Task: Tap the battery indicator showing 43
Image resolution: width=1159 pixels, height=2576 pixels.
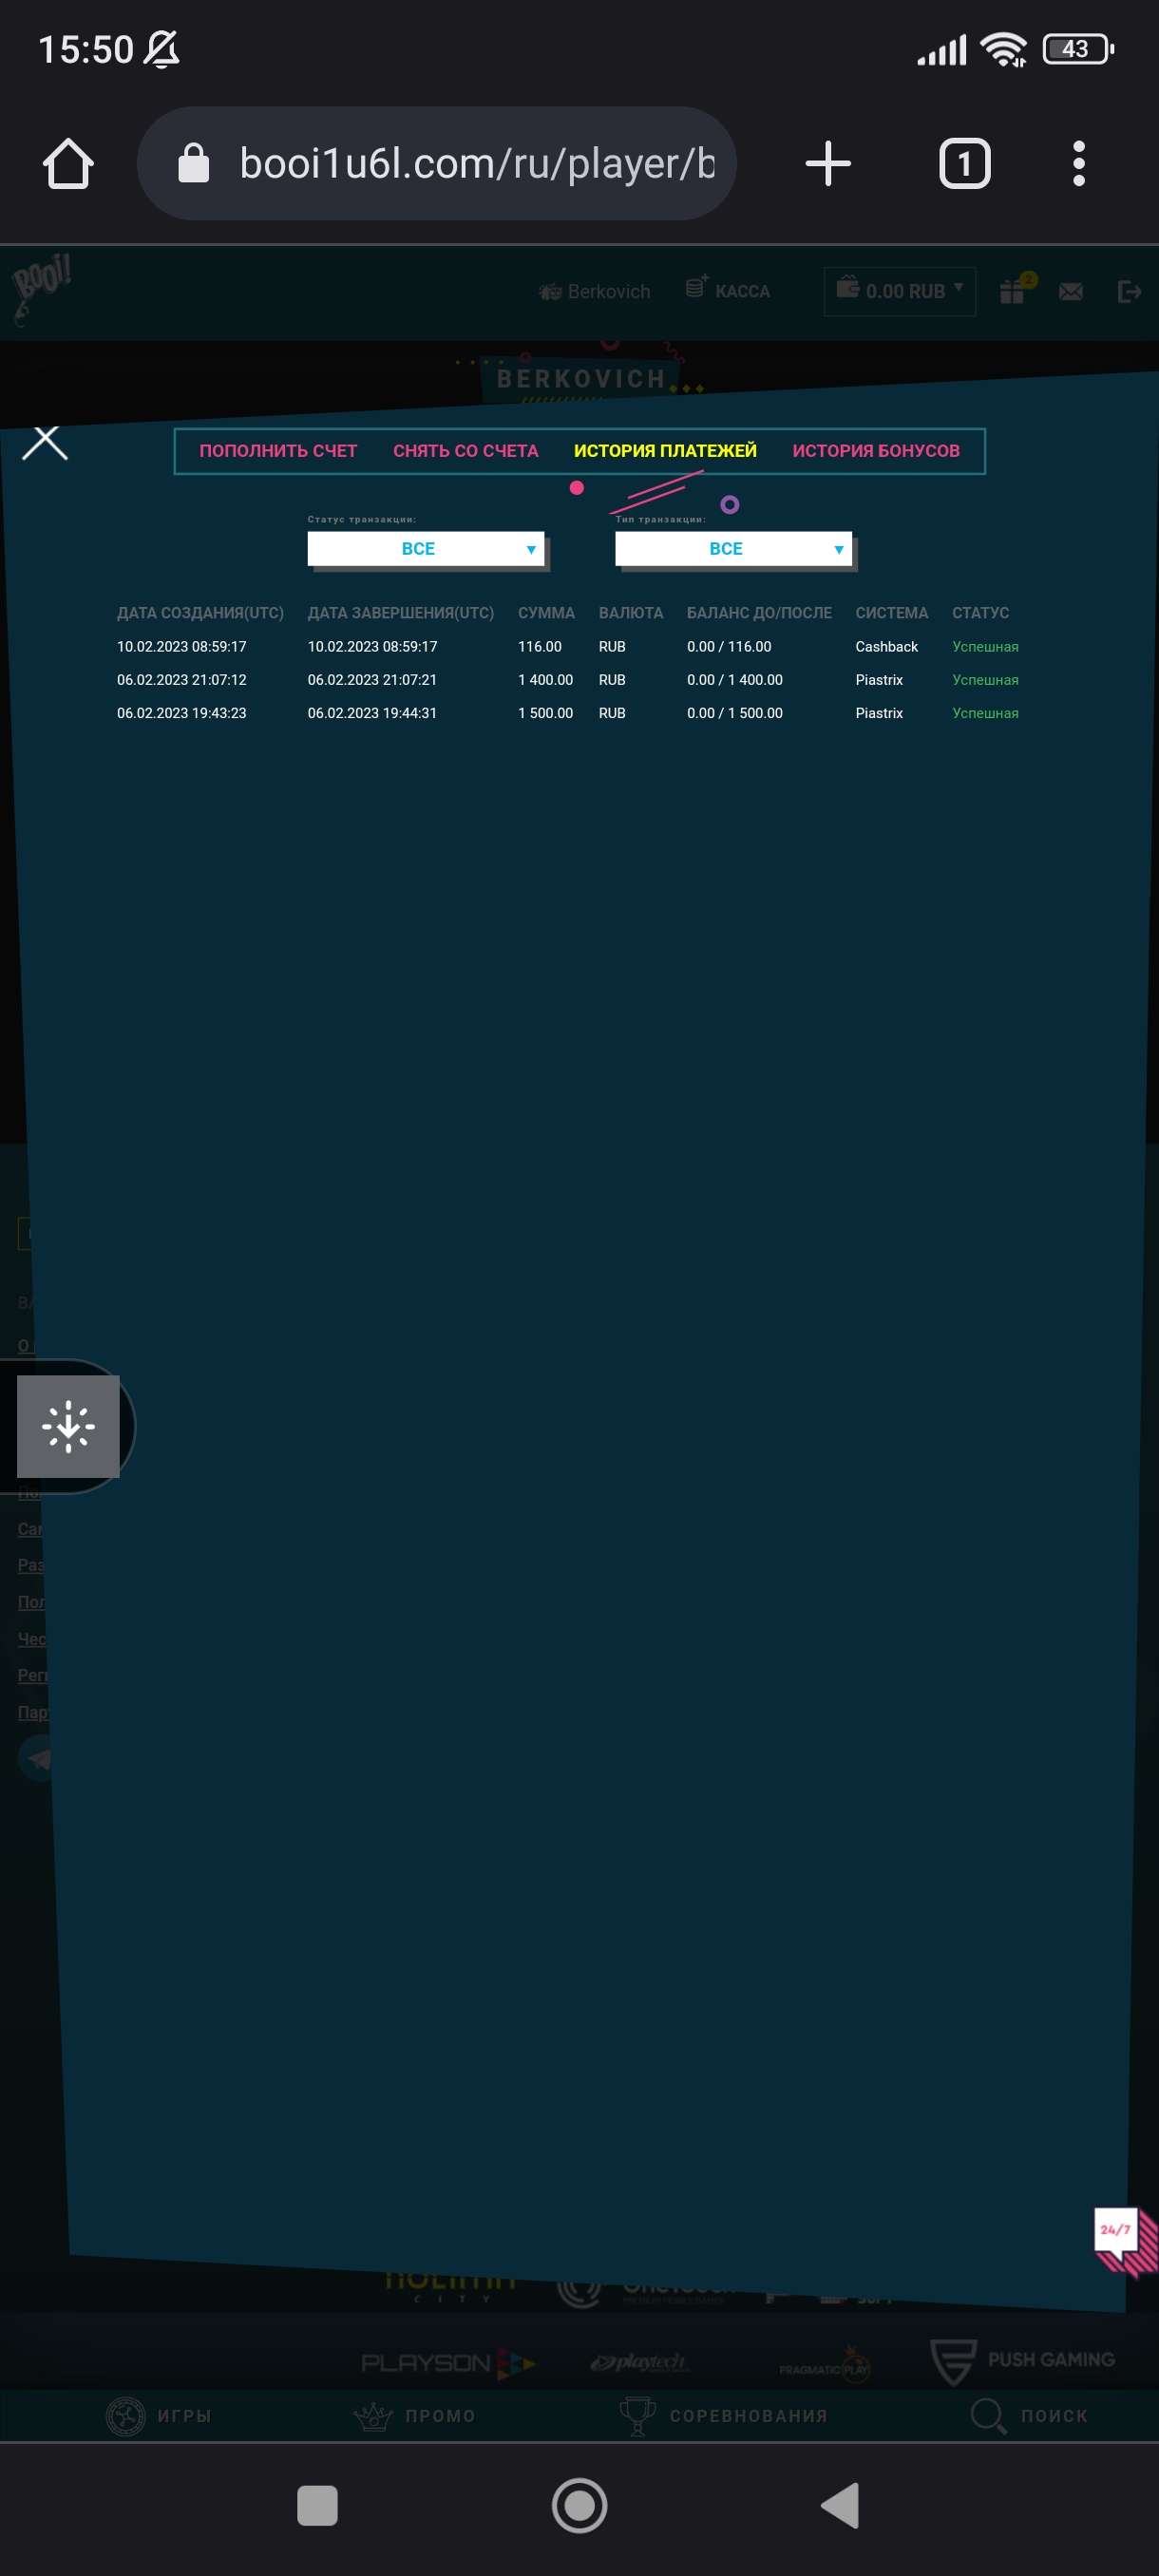Action: [x=1078, y=49]
